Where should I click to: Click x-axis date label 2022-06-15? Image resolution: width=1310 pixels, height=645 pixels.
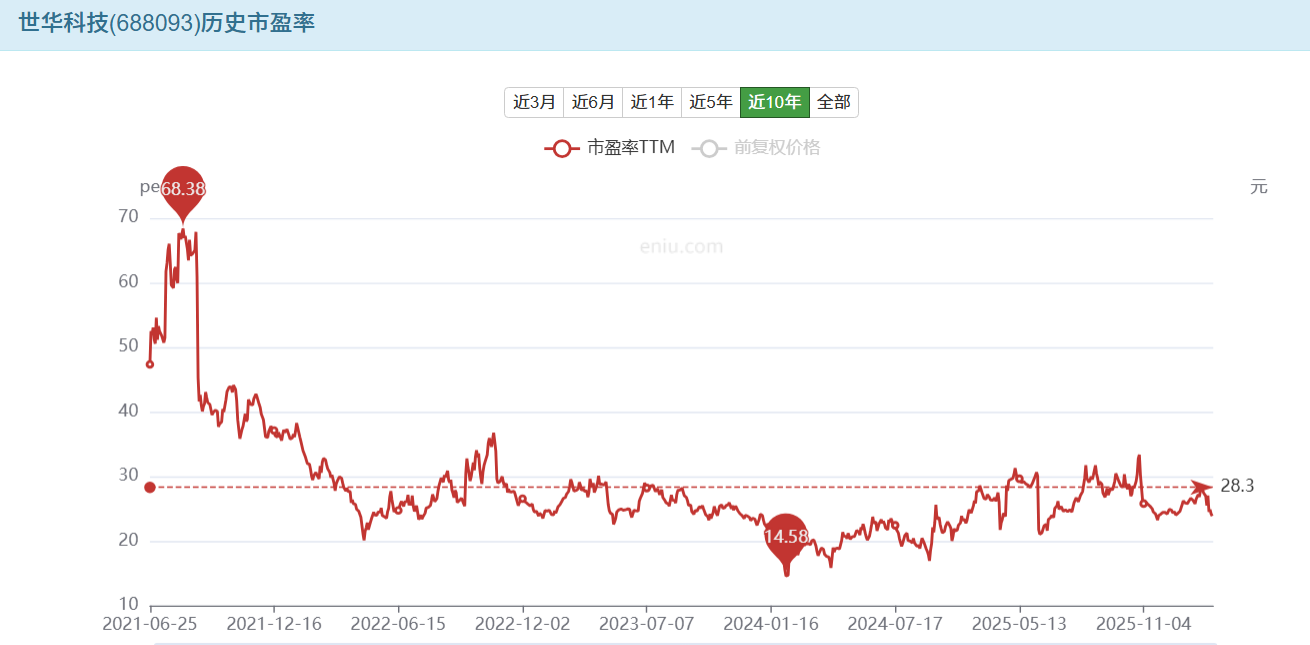[x=398, y=623]
